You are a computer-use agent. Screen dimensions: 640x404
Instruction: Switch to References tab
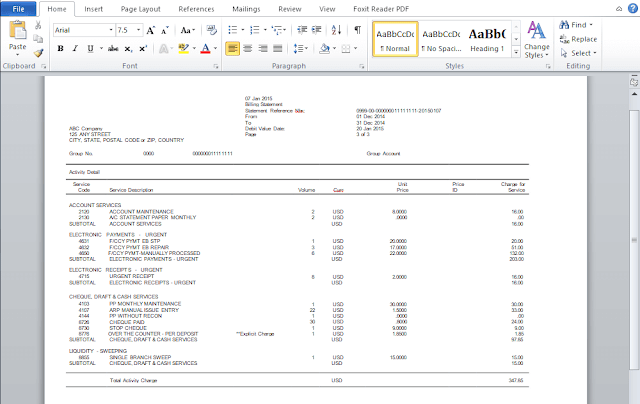[x=196, y=9]
